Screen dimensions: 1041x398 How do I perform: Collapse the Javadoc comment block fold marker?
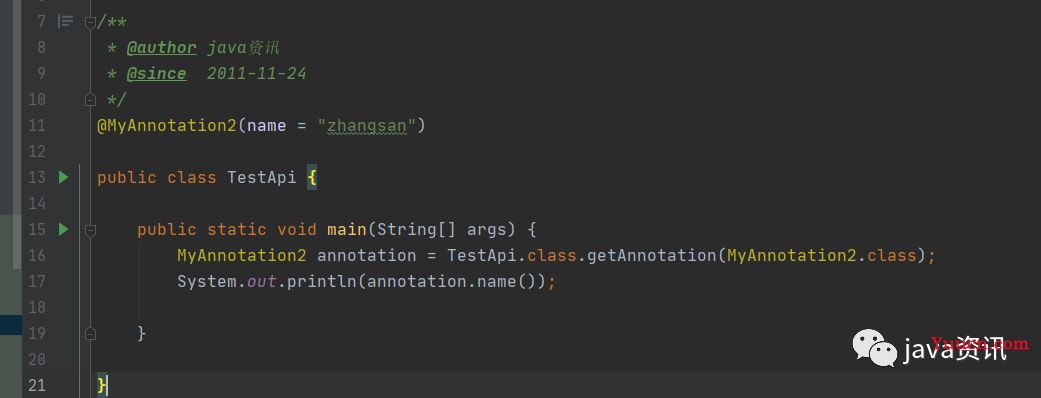point(90,22)
